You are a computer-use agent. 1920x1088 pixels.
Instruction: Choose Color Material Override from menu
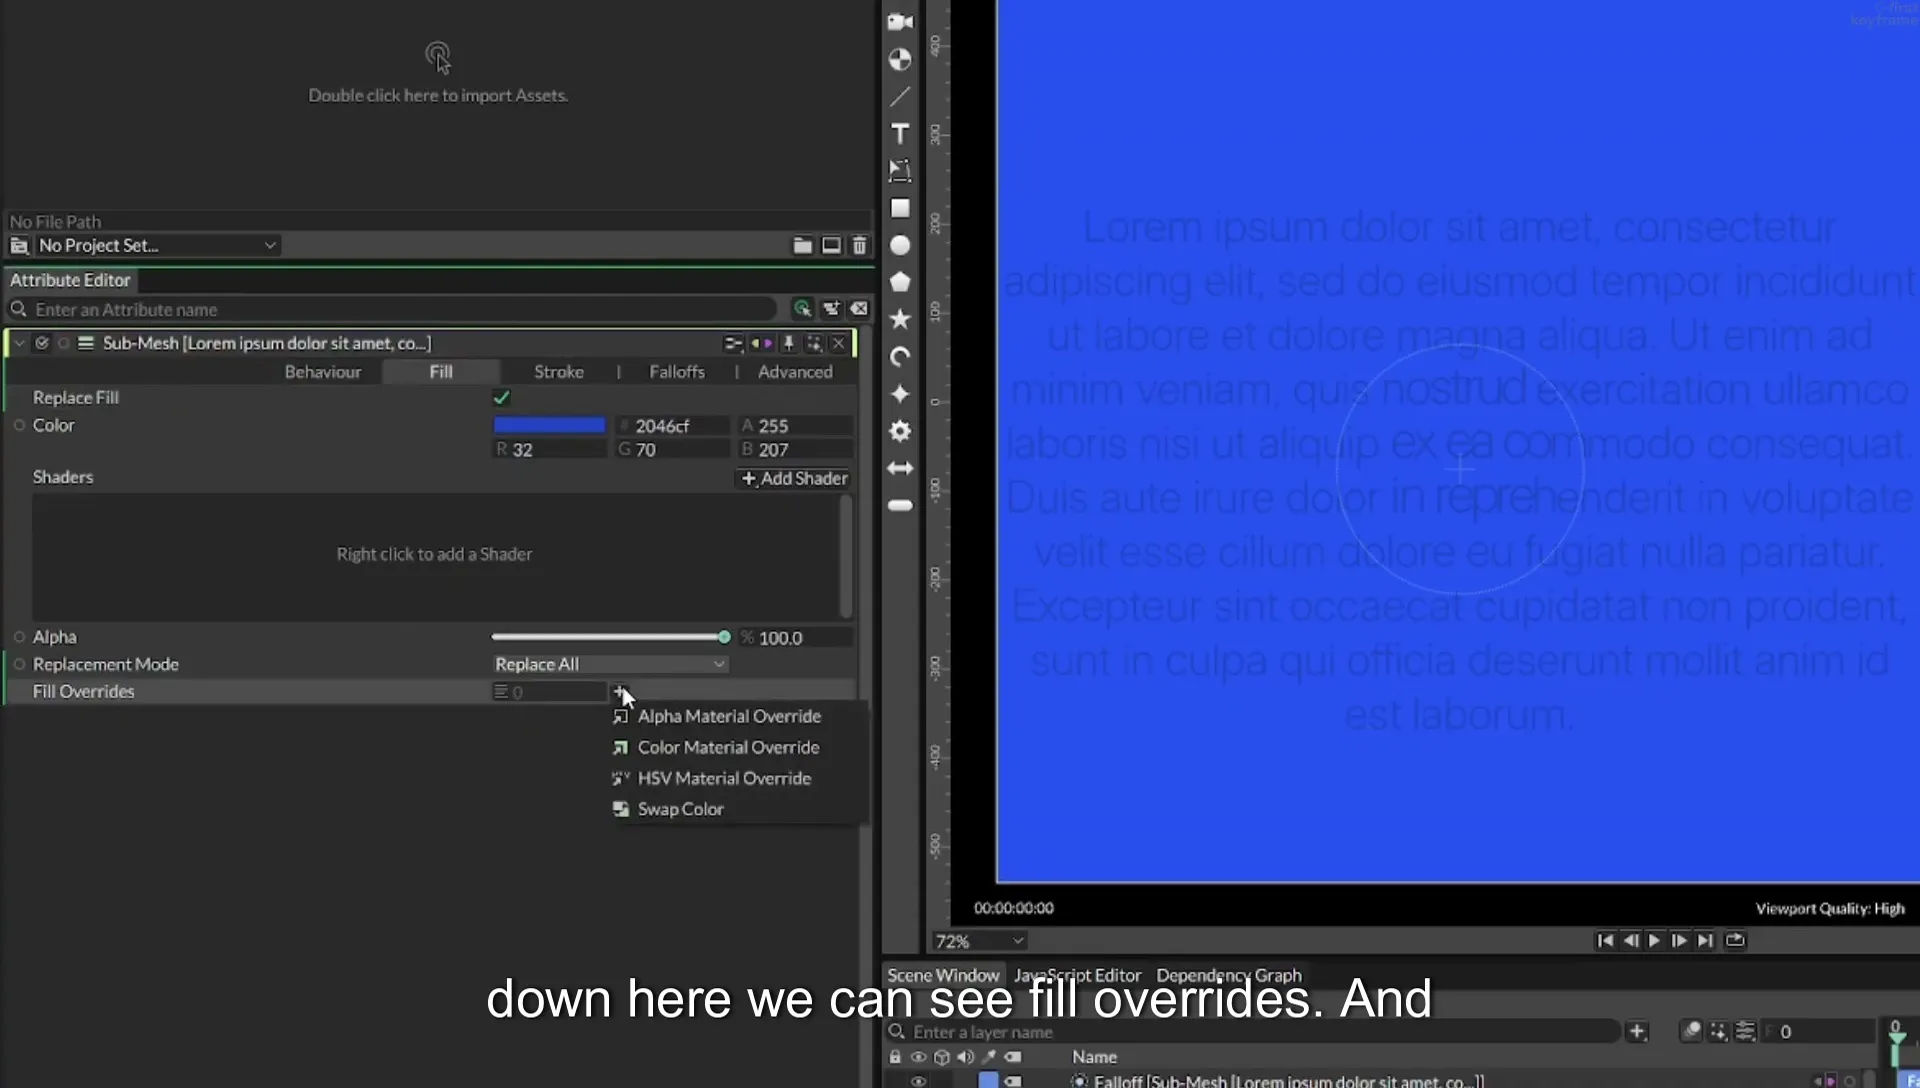(x=728, y=747)
